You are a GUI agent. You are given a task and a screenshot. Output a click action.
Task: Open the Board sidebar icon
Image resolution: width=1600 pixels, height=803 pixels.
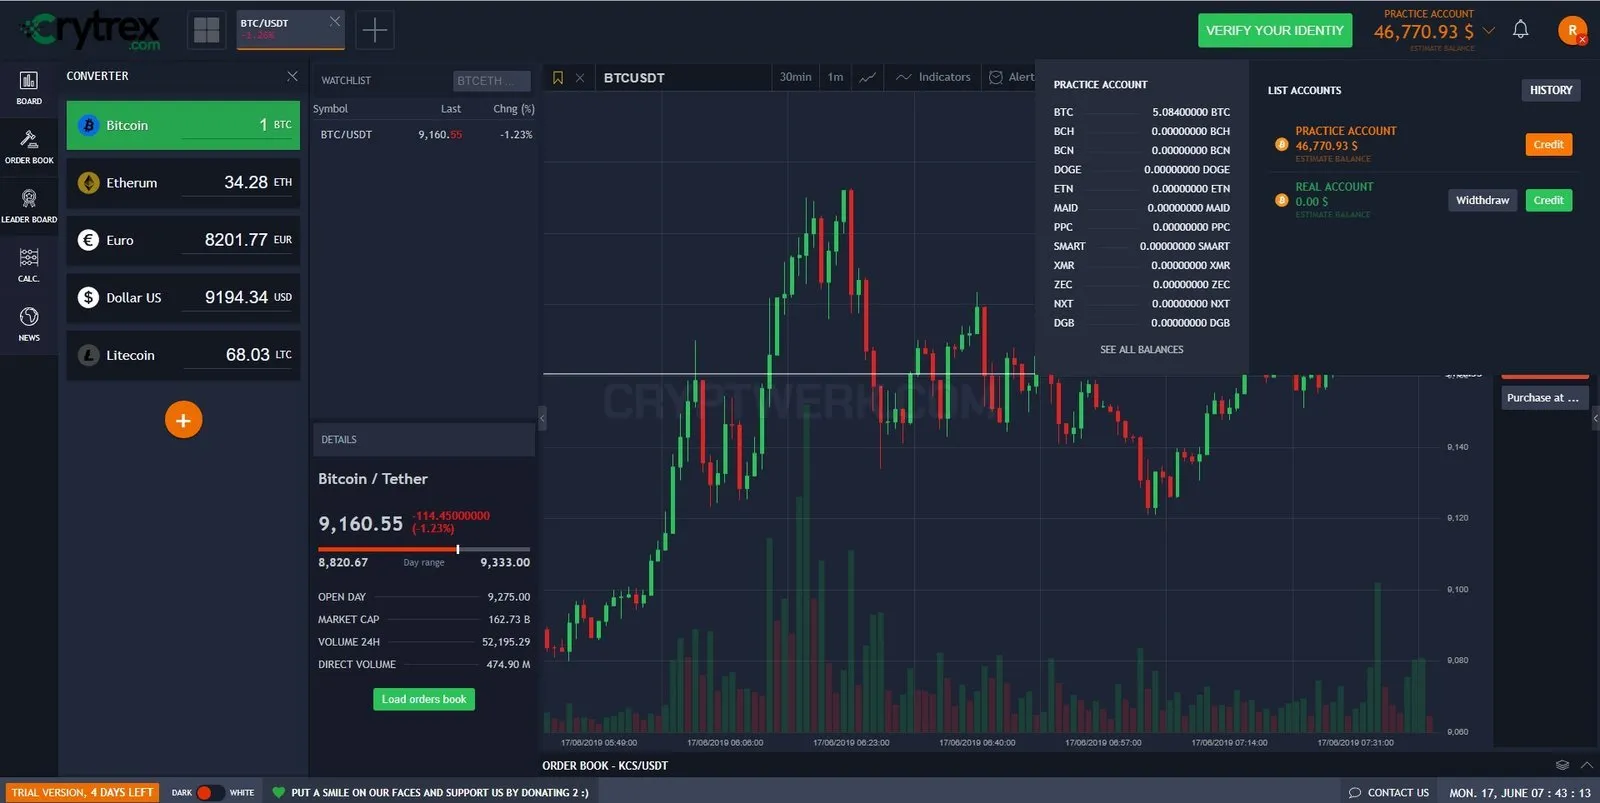(x=29, y=88)
